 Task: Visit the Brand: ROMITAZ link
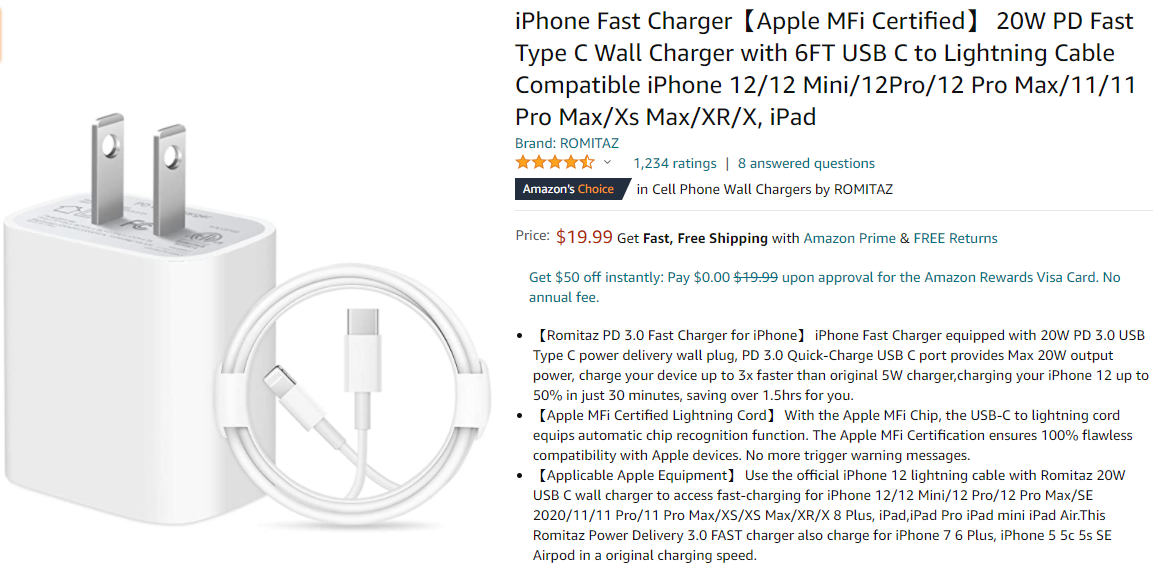[x=566, y=143]
